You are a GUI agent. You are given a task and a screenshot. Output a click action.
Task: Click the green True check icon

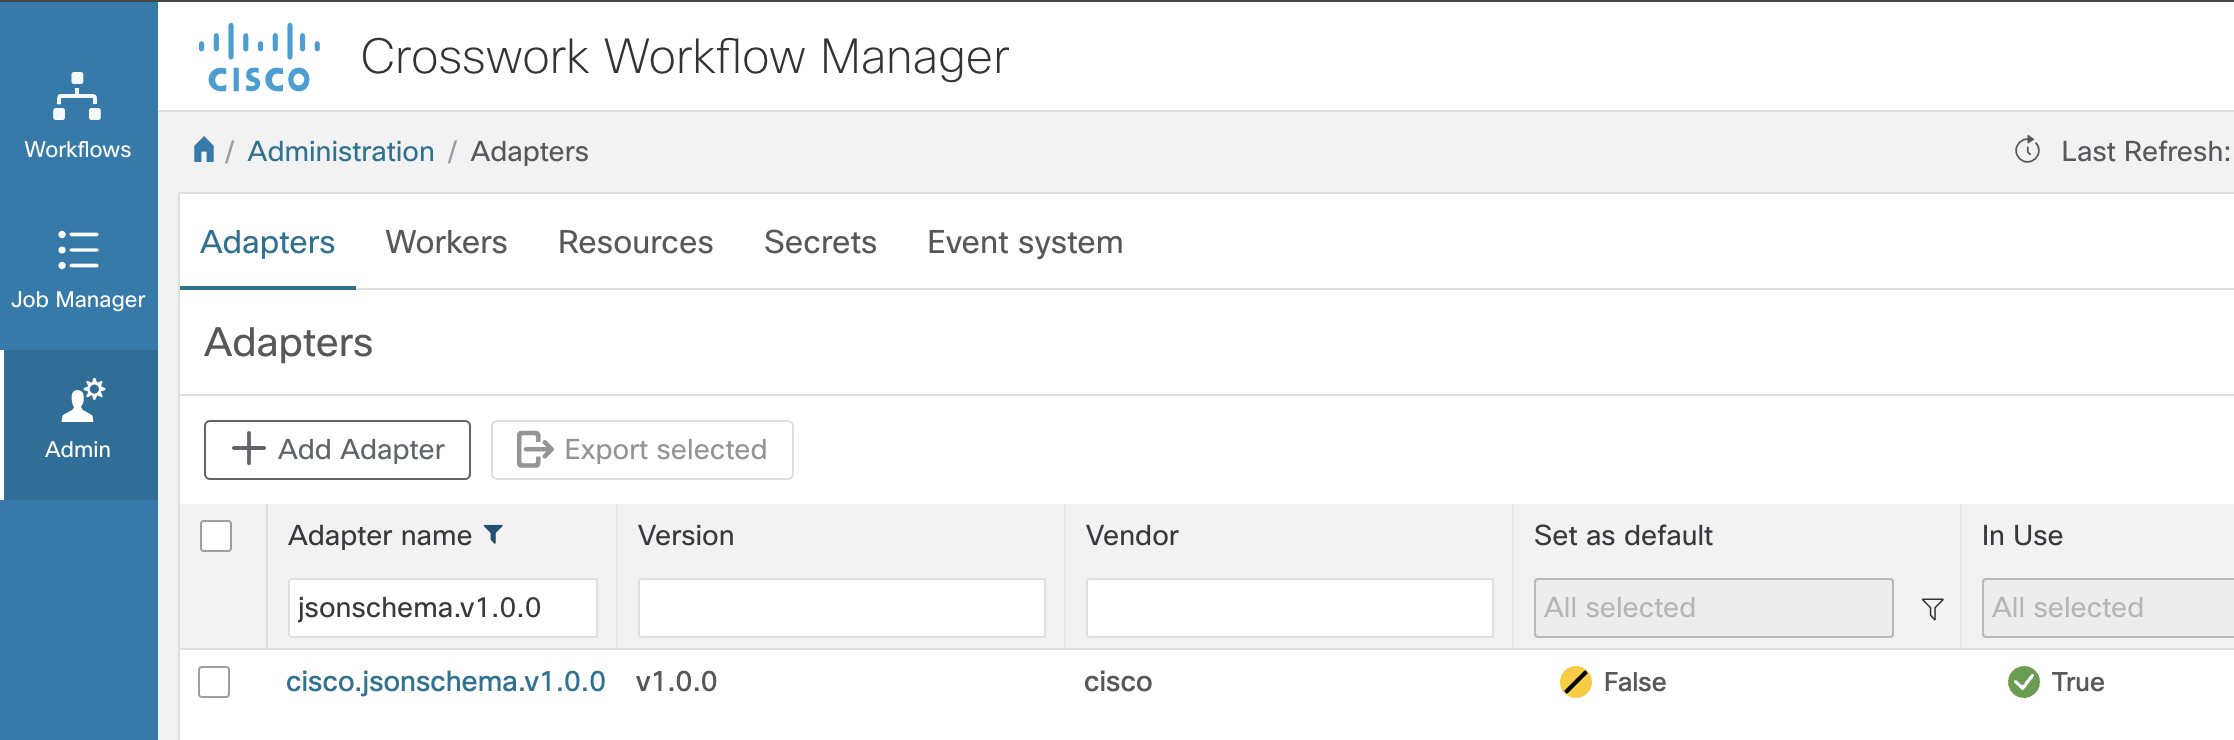tap(2023, 682)
